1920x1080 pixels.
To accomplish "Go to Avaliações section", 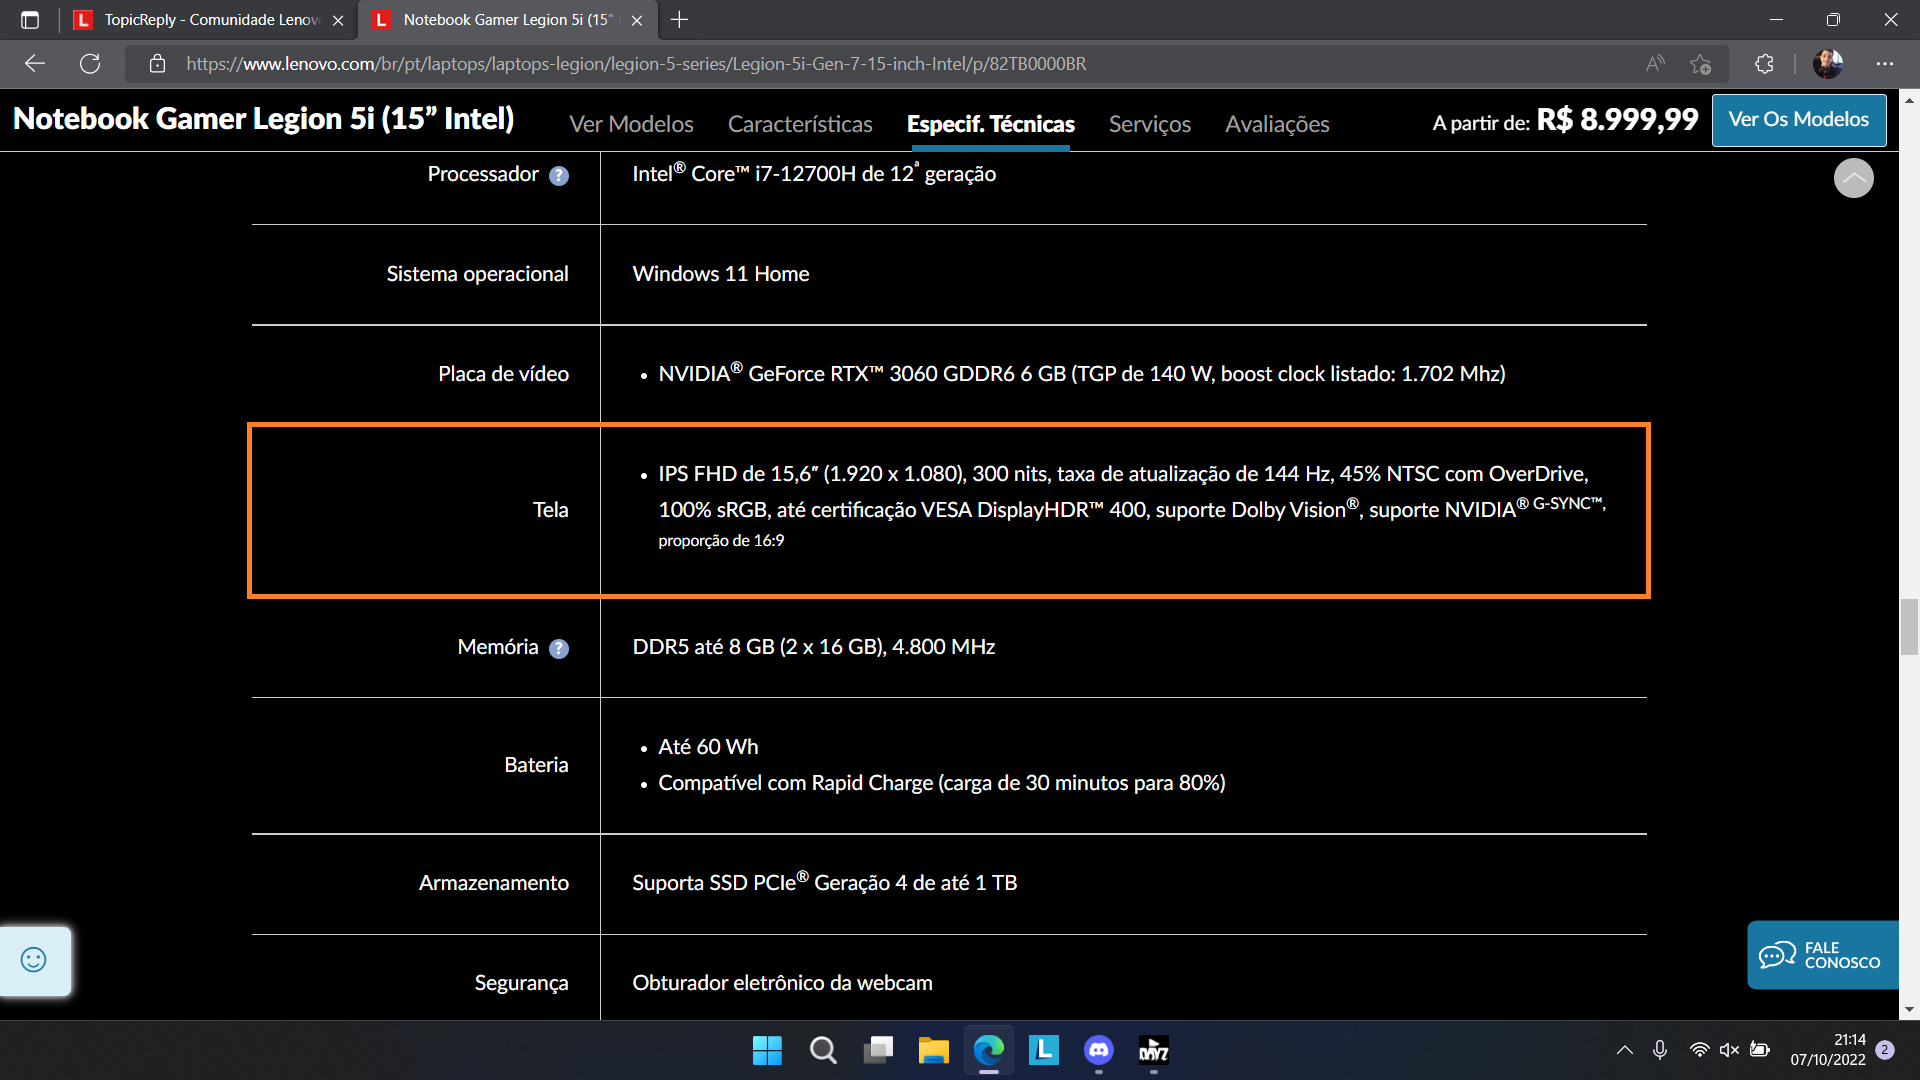I will 1277,124.
